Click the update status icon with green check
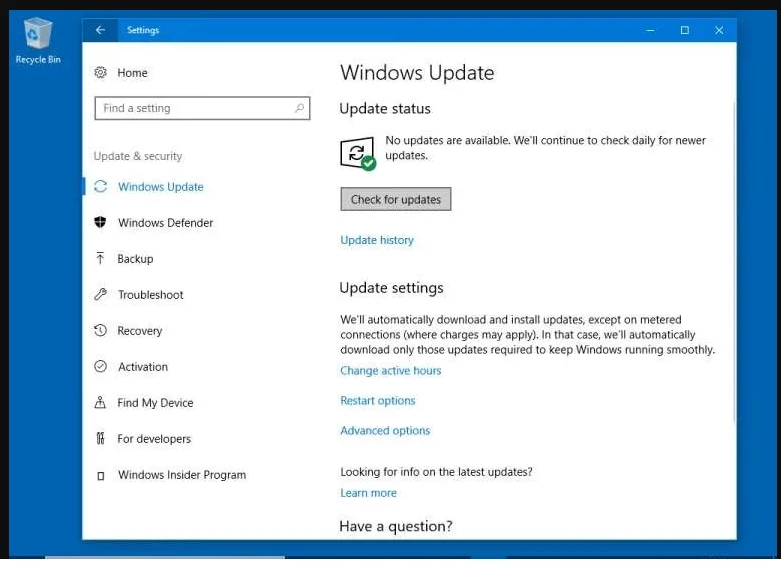781x564 pixels. point(358,153)
